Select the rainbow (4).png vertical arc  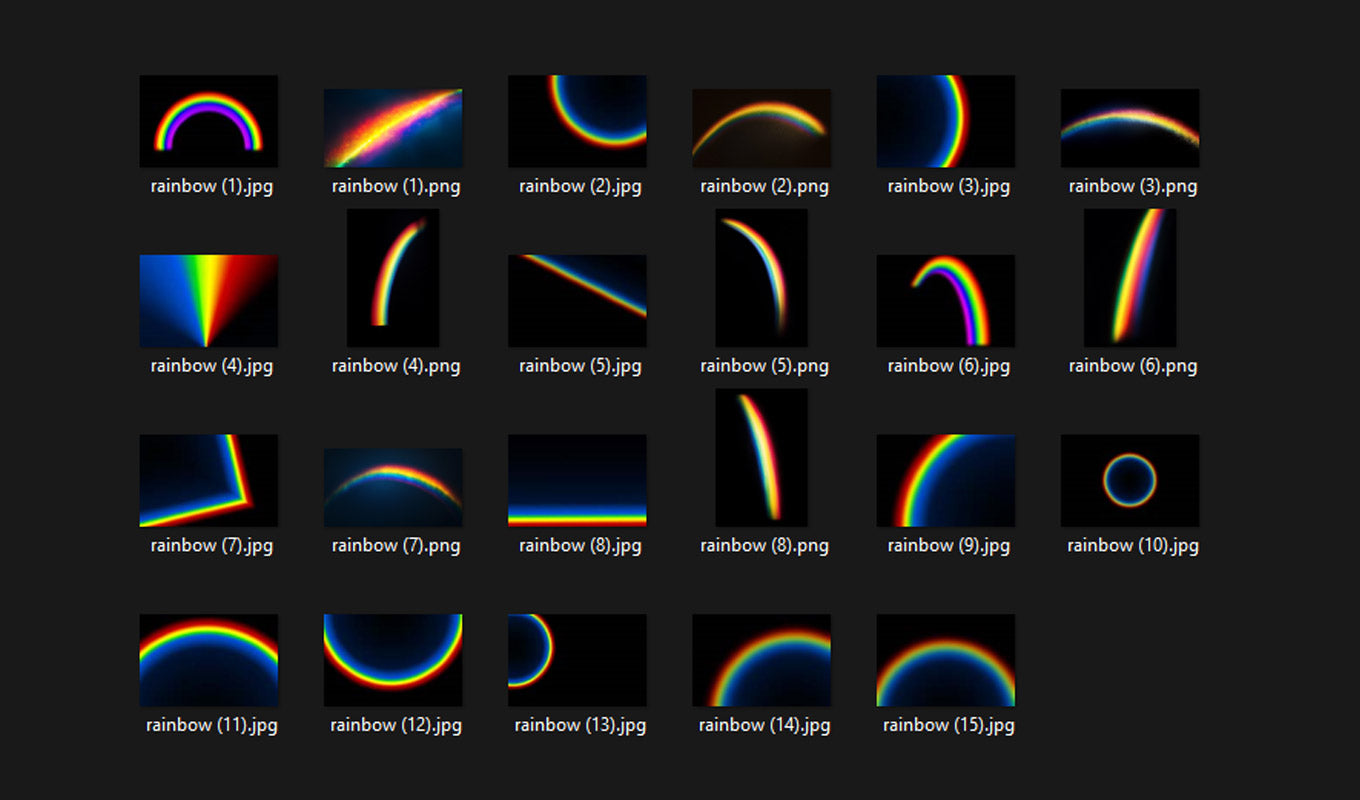coord(393,277)
